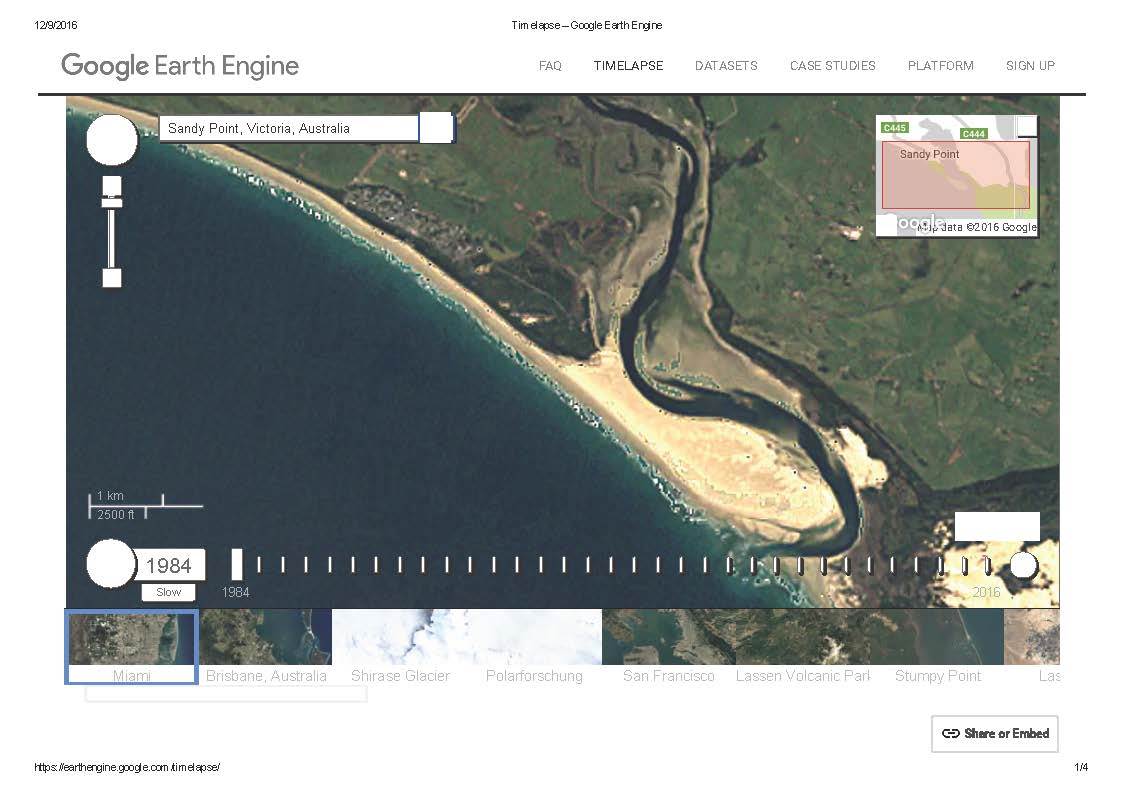
Task: Open the FAQ page
Action: [550, 66]
